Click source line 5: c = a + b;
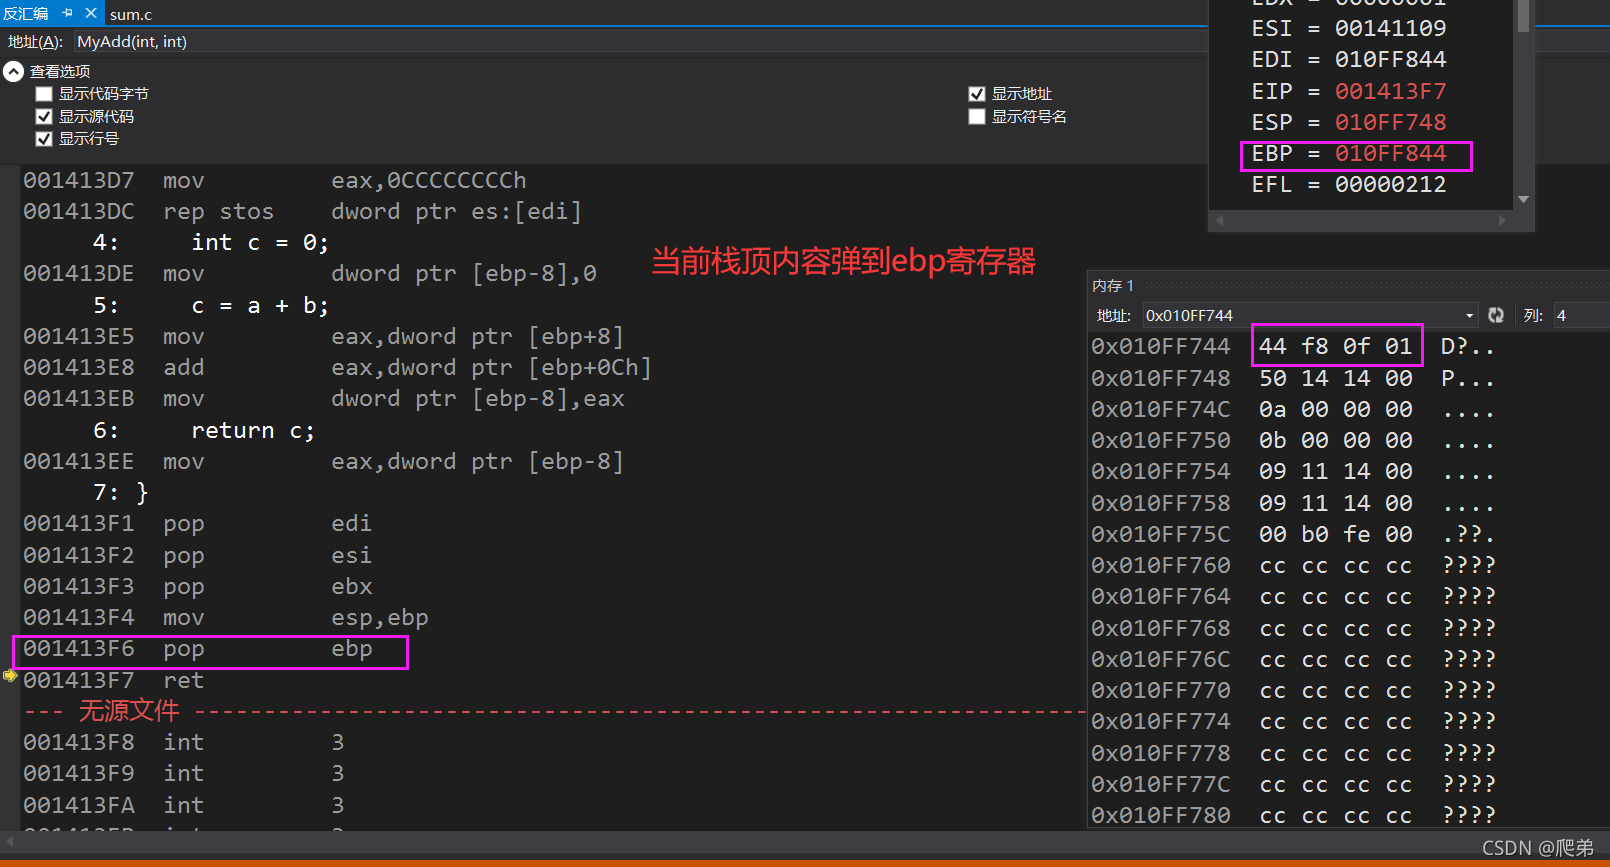Screen dimensions: 1610x867 click(211, 306)
